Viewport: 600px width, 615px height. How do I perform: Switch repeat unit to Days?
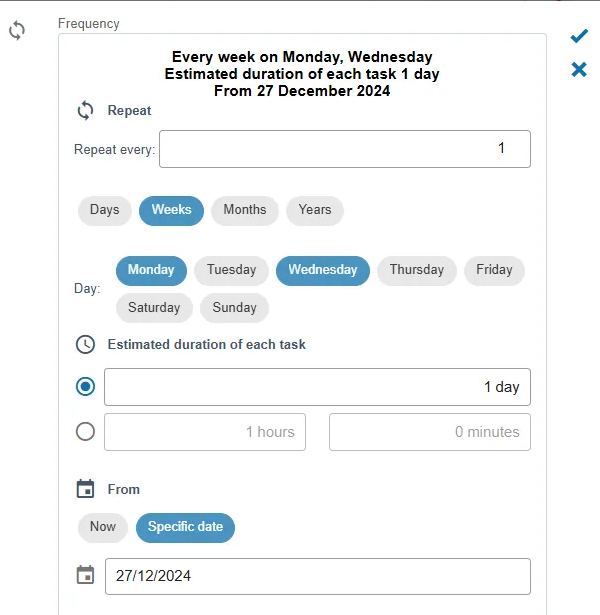click(x=104, y=210)
